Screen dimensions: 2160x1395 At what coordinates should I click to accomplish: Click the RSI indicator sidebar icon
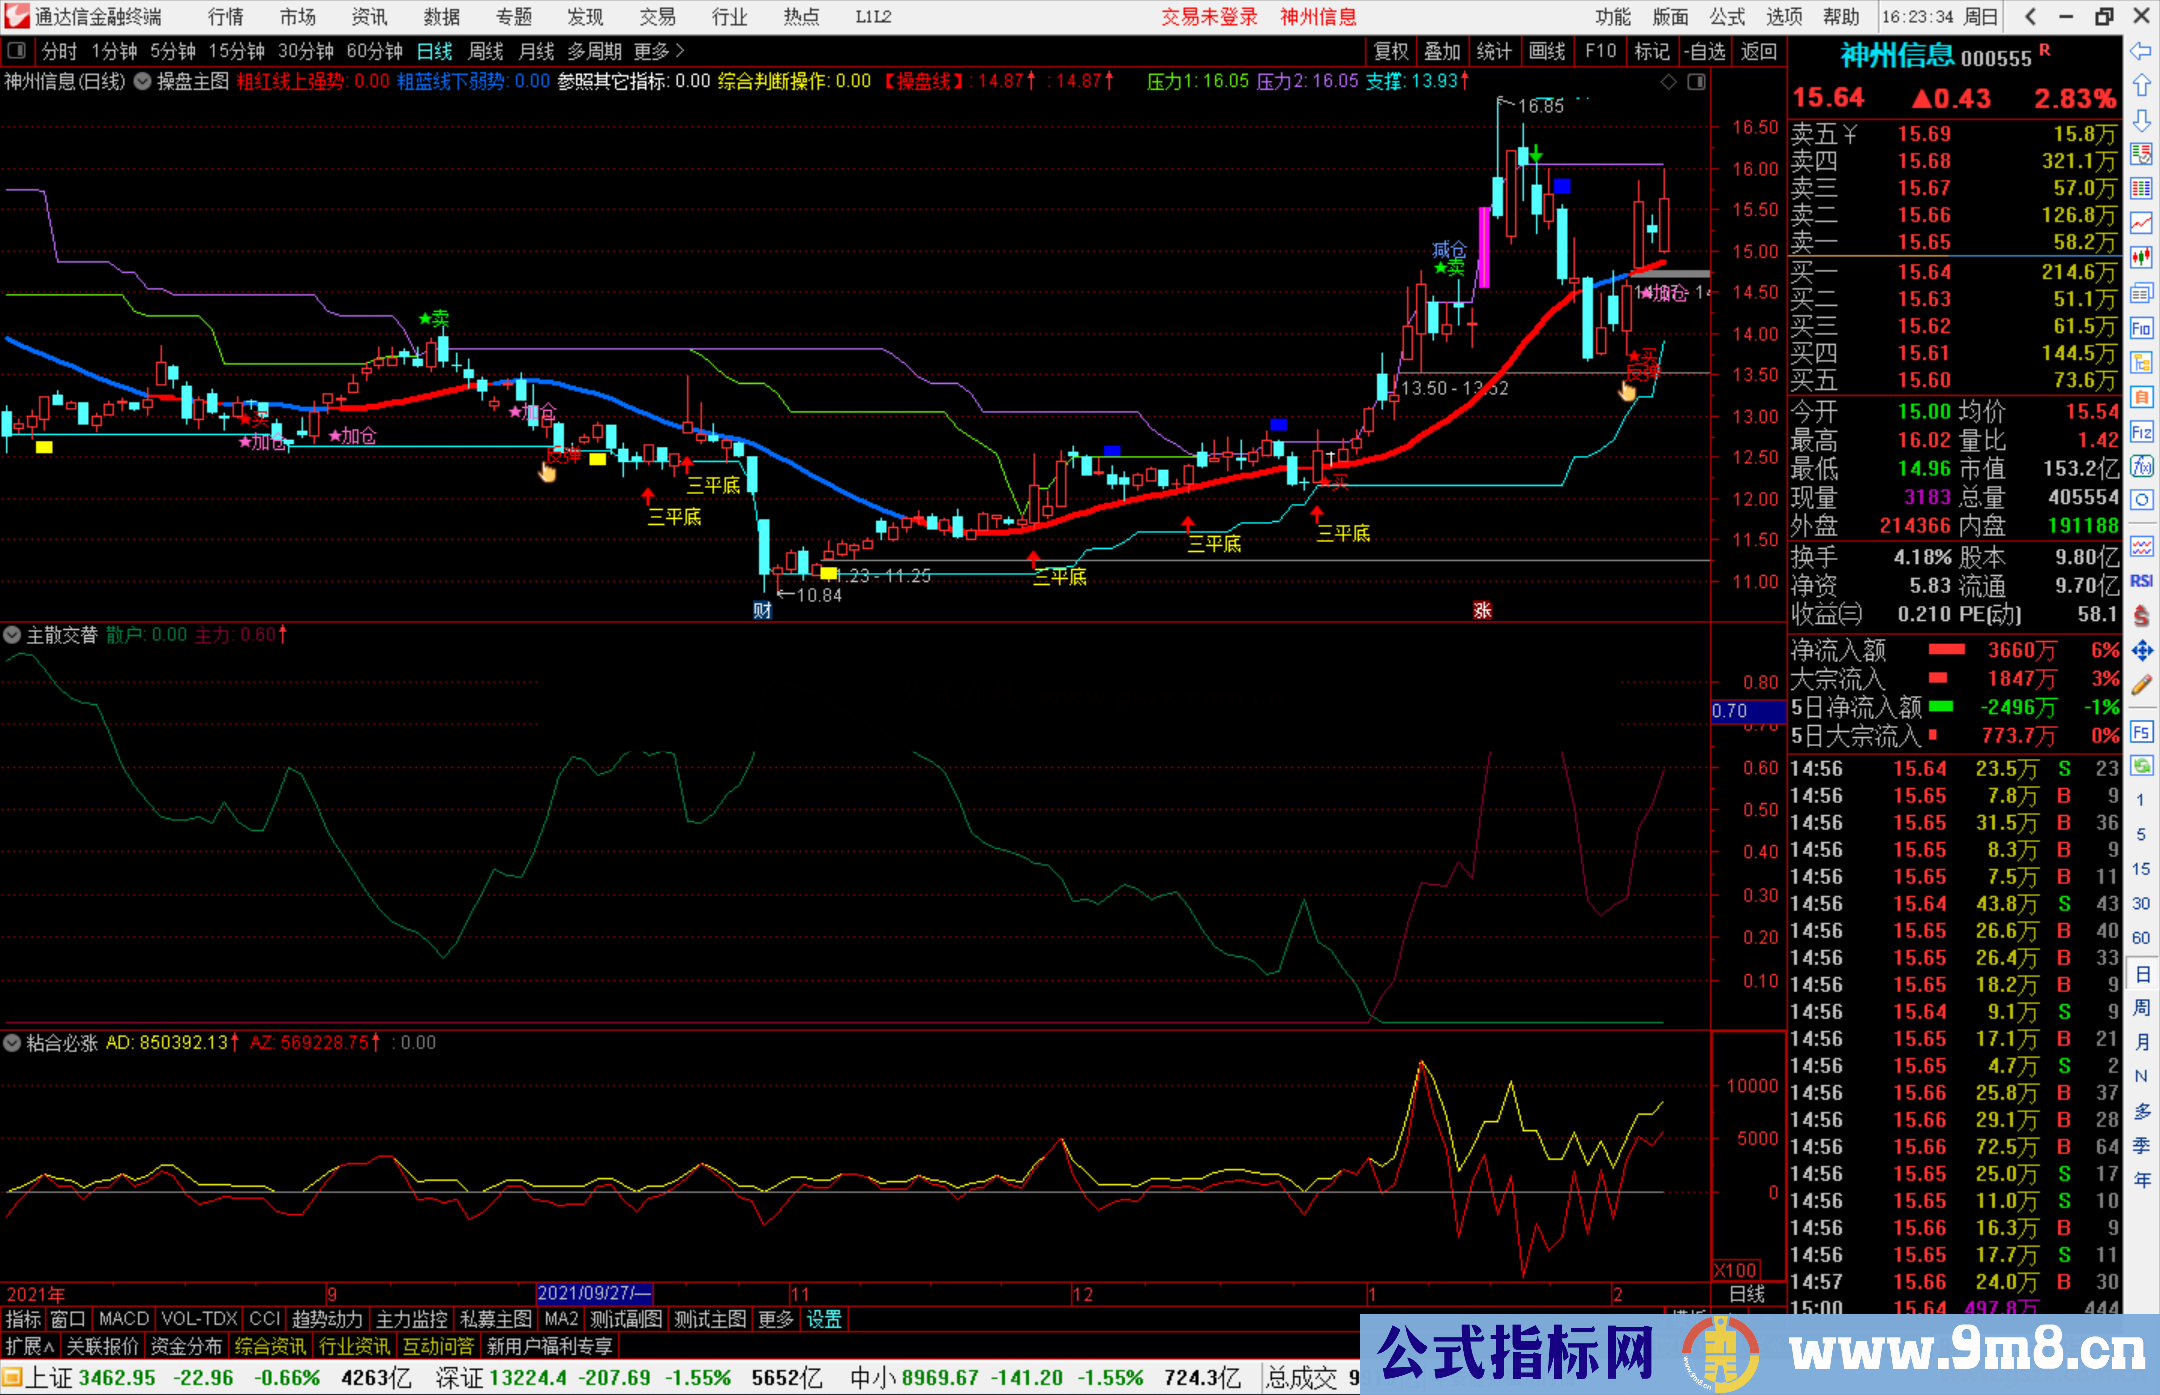click(x=2140, y=581)
